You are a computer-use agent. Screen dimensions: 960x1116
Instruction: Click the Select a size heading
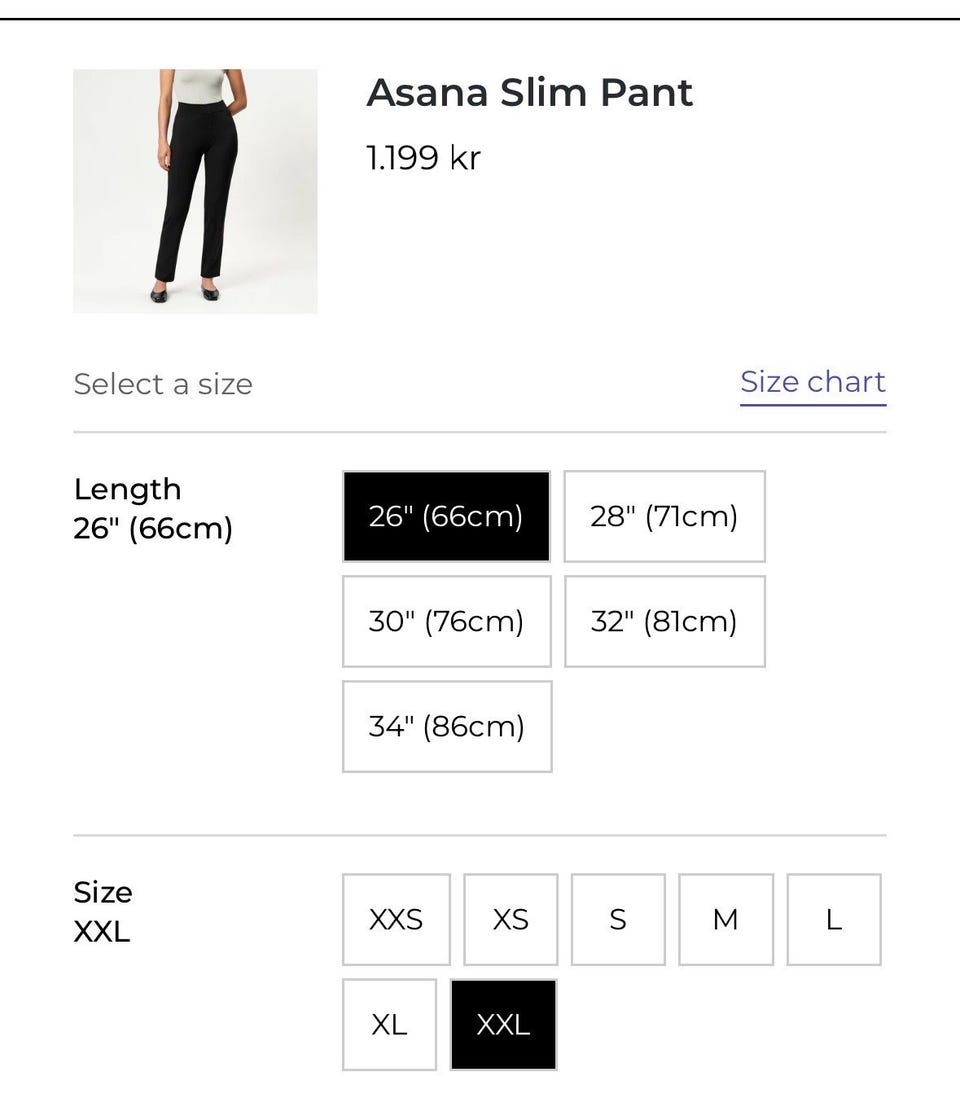click(163, 384)
